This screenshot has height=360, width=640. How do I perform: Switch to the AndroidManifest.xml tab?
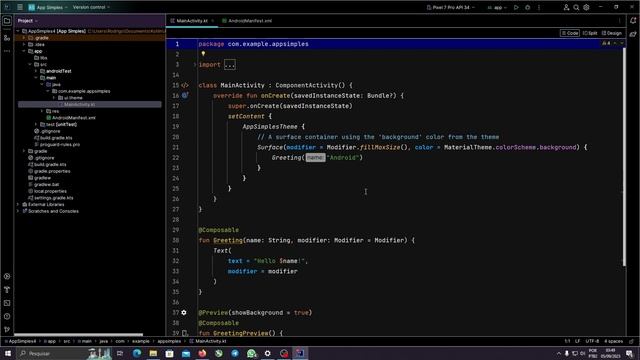(247, 20)
